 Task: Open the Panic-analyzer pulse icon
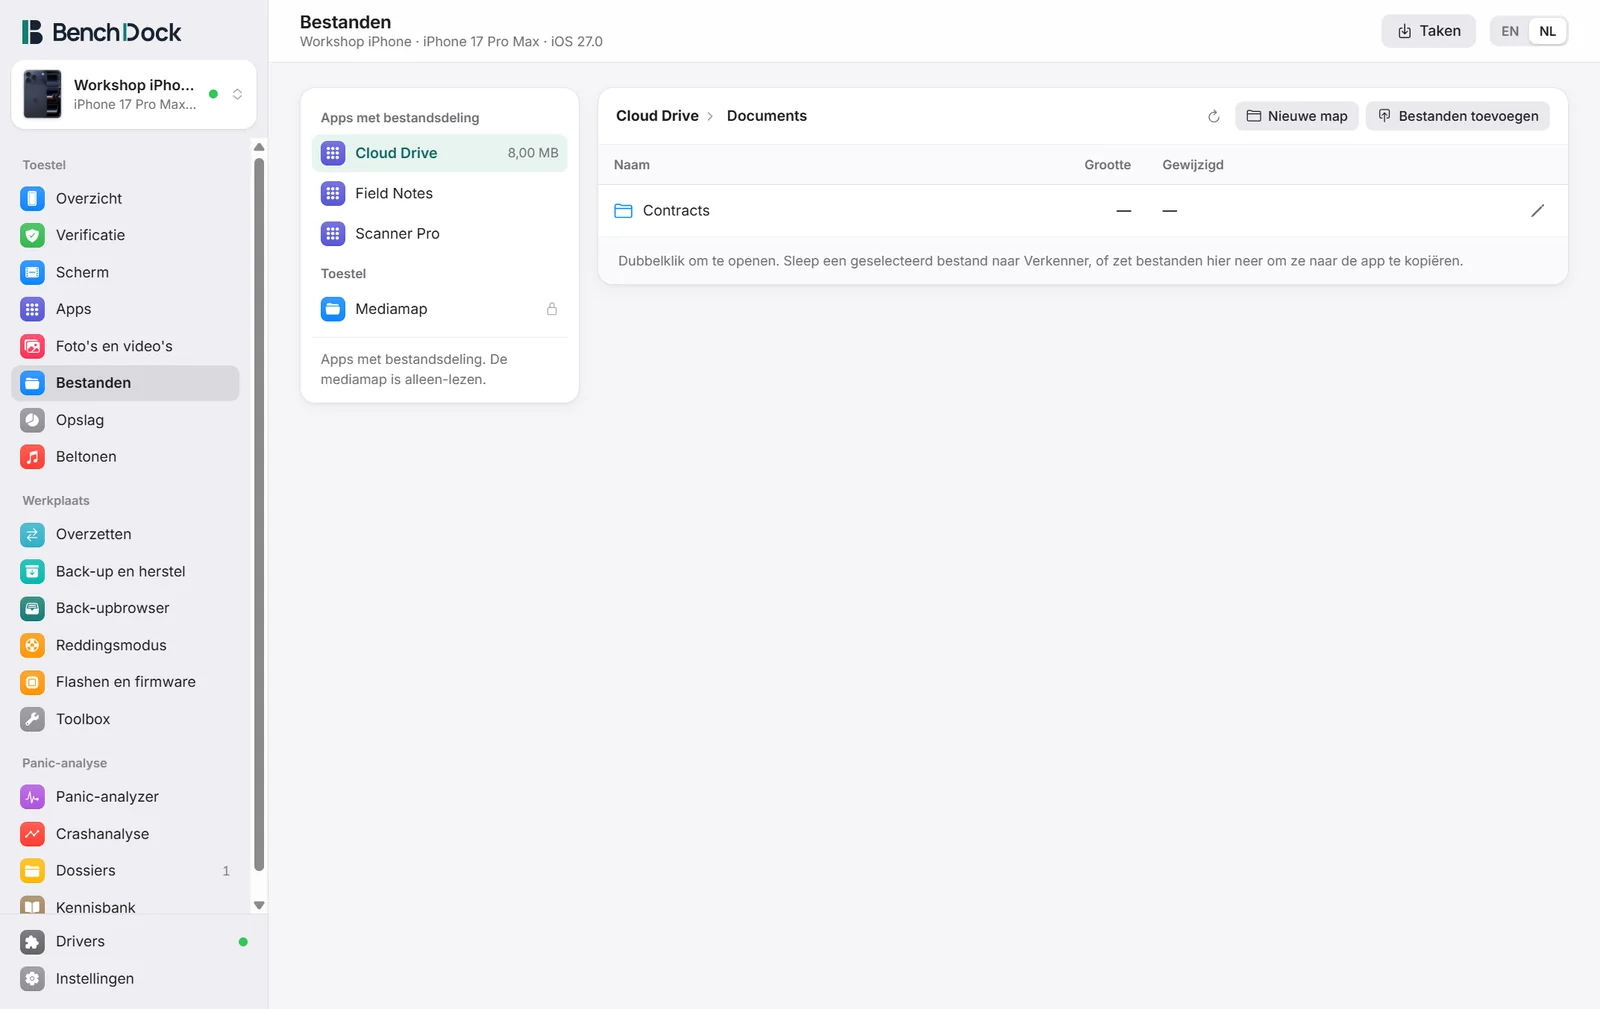tap(32, 797)
